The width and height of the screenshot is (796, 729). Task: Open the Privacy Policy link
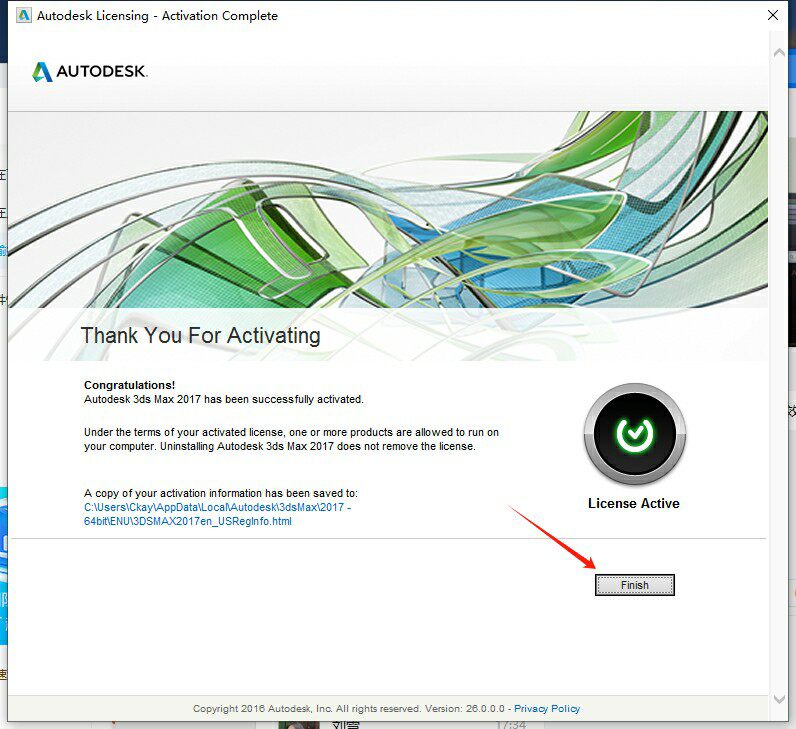click(547, 708)
